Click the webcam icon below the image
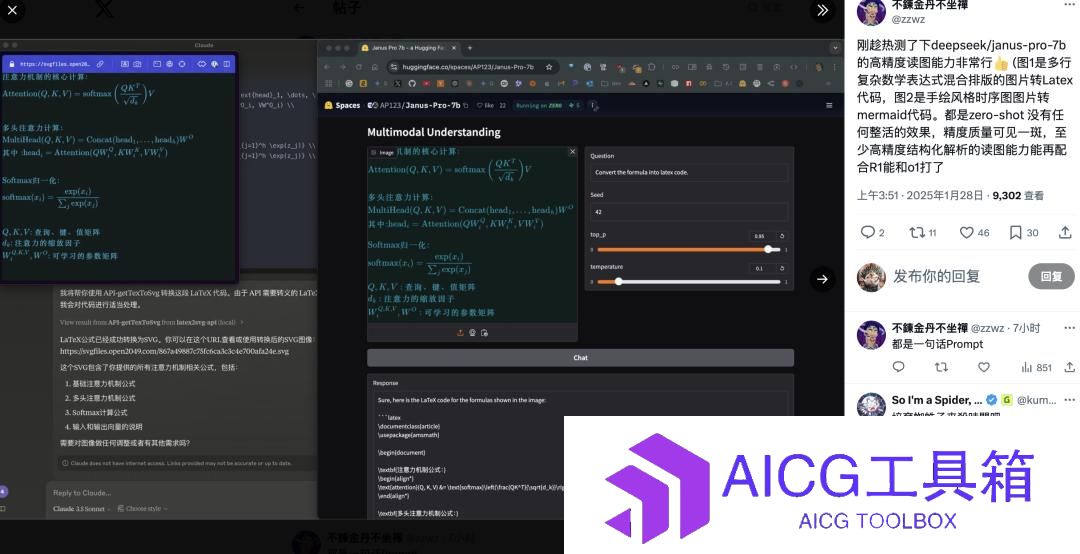Image resolution: width=1080 pixels, height=554 pixels. tap(472, 333)
